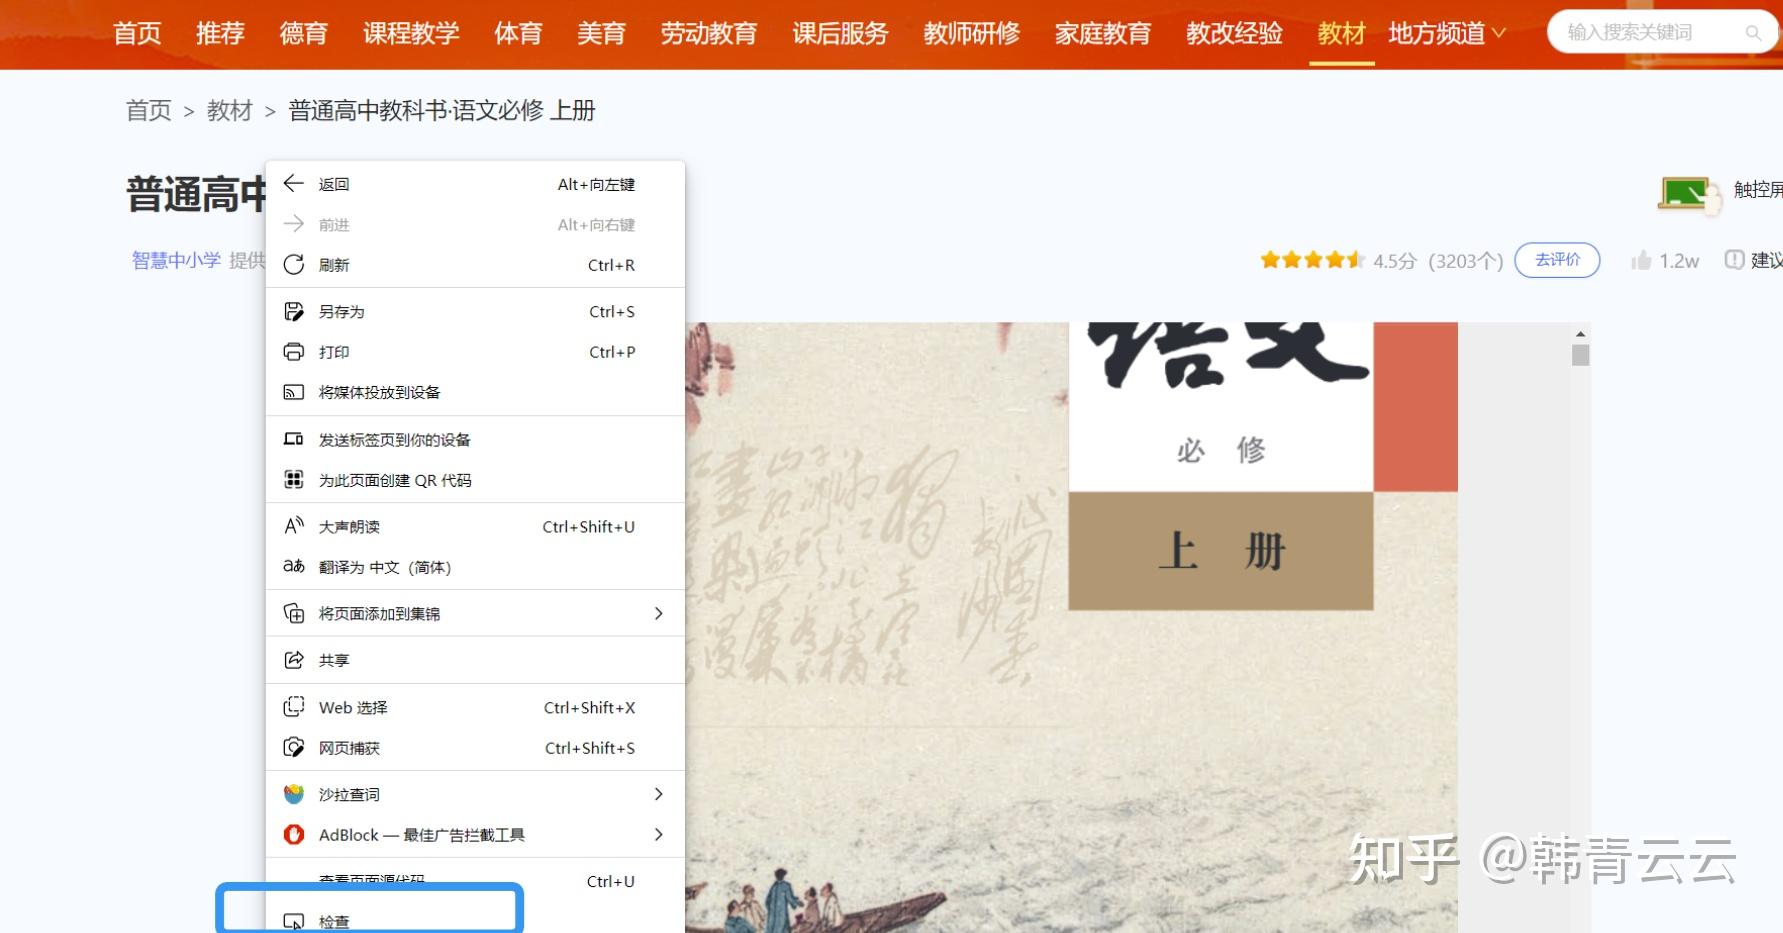Click the inspect icon at menu bottom
The width and height of the screenshot is (1783, 933).
pos(293,921)
